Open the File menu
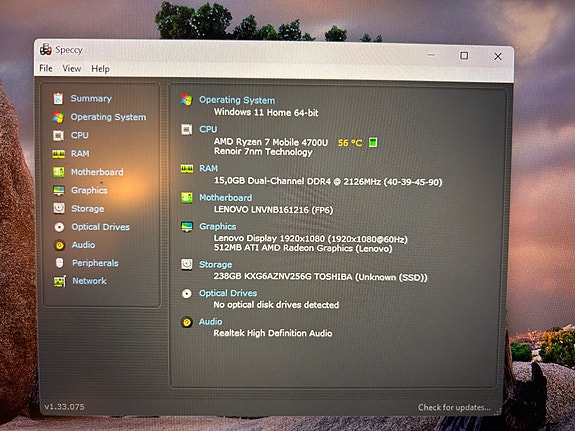 click(x=46, y=68)
